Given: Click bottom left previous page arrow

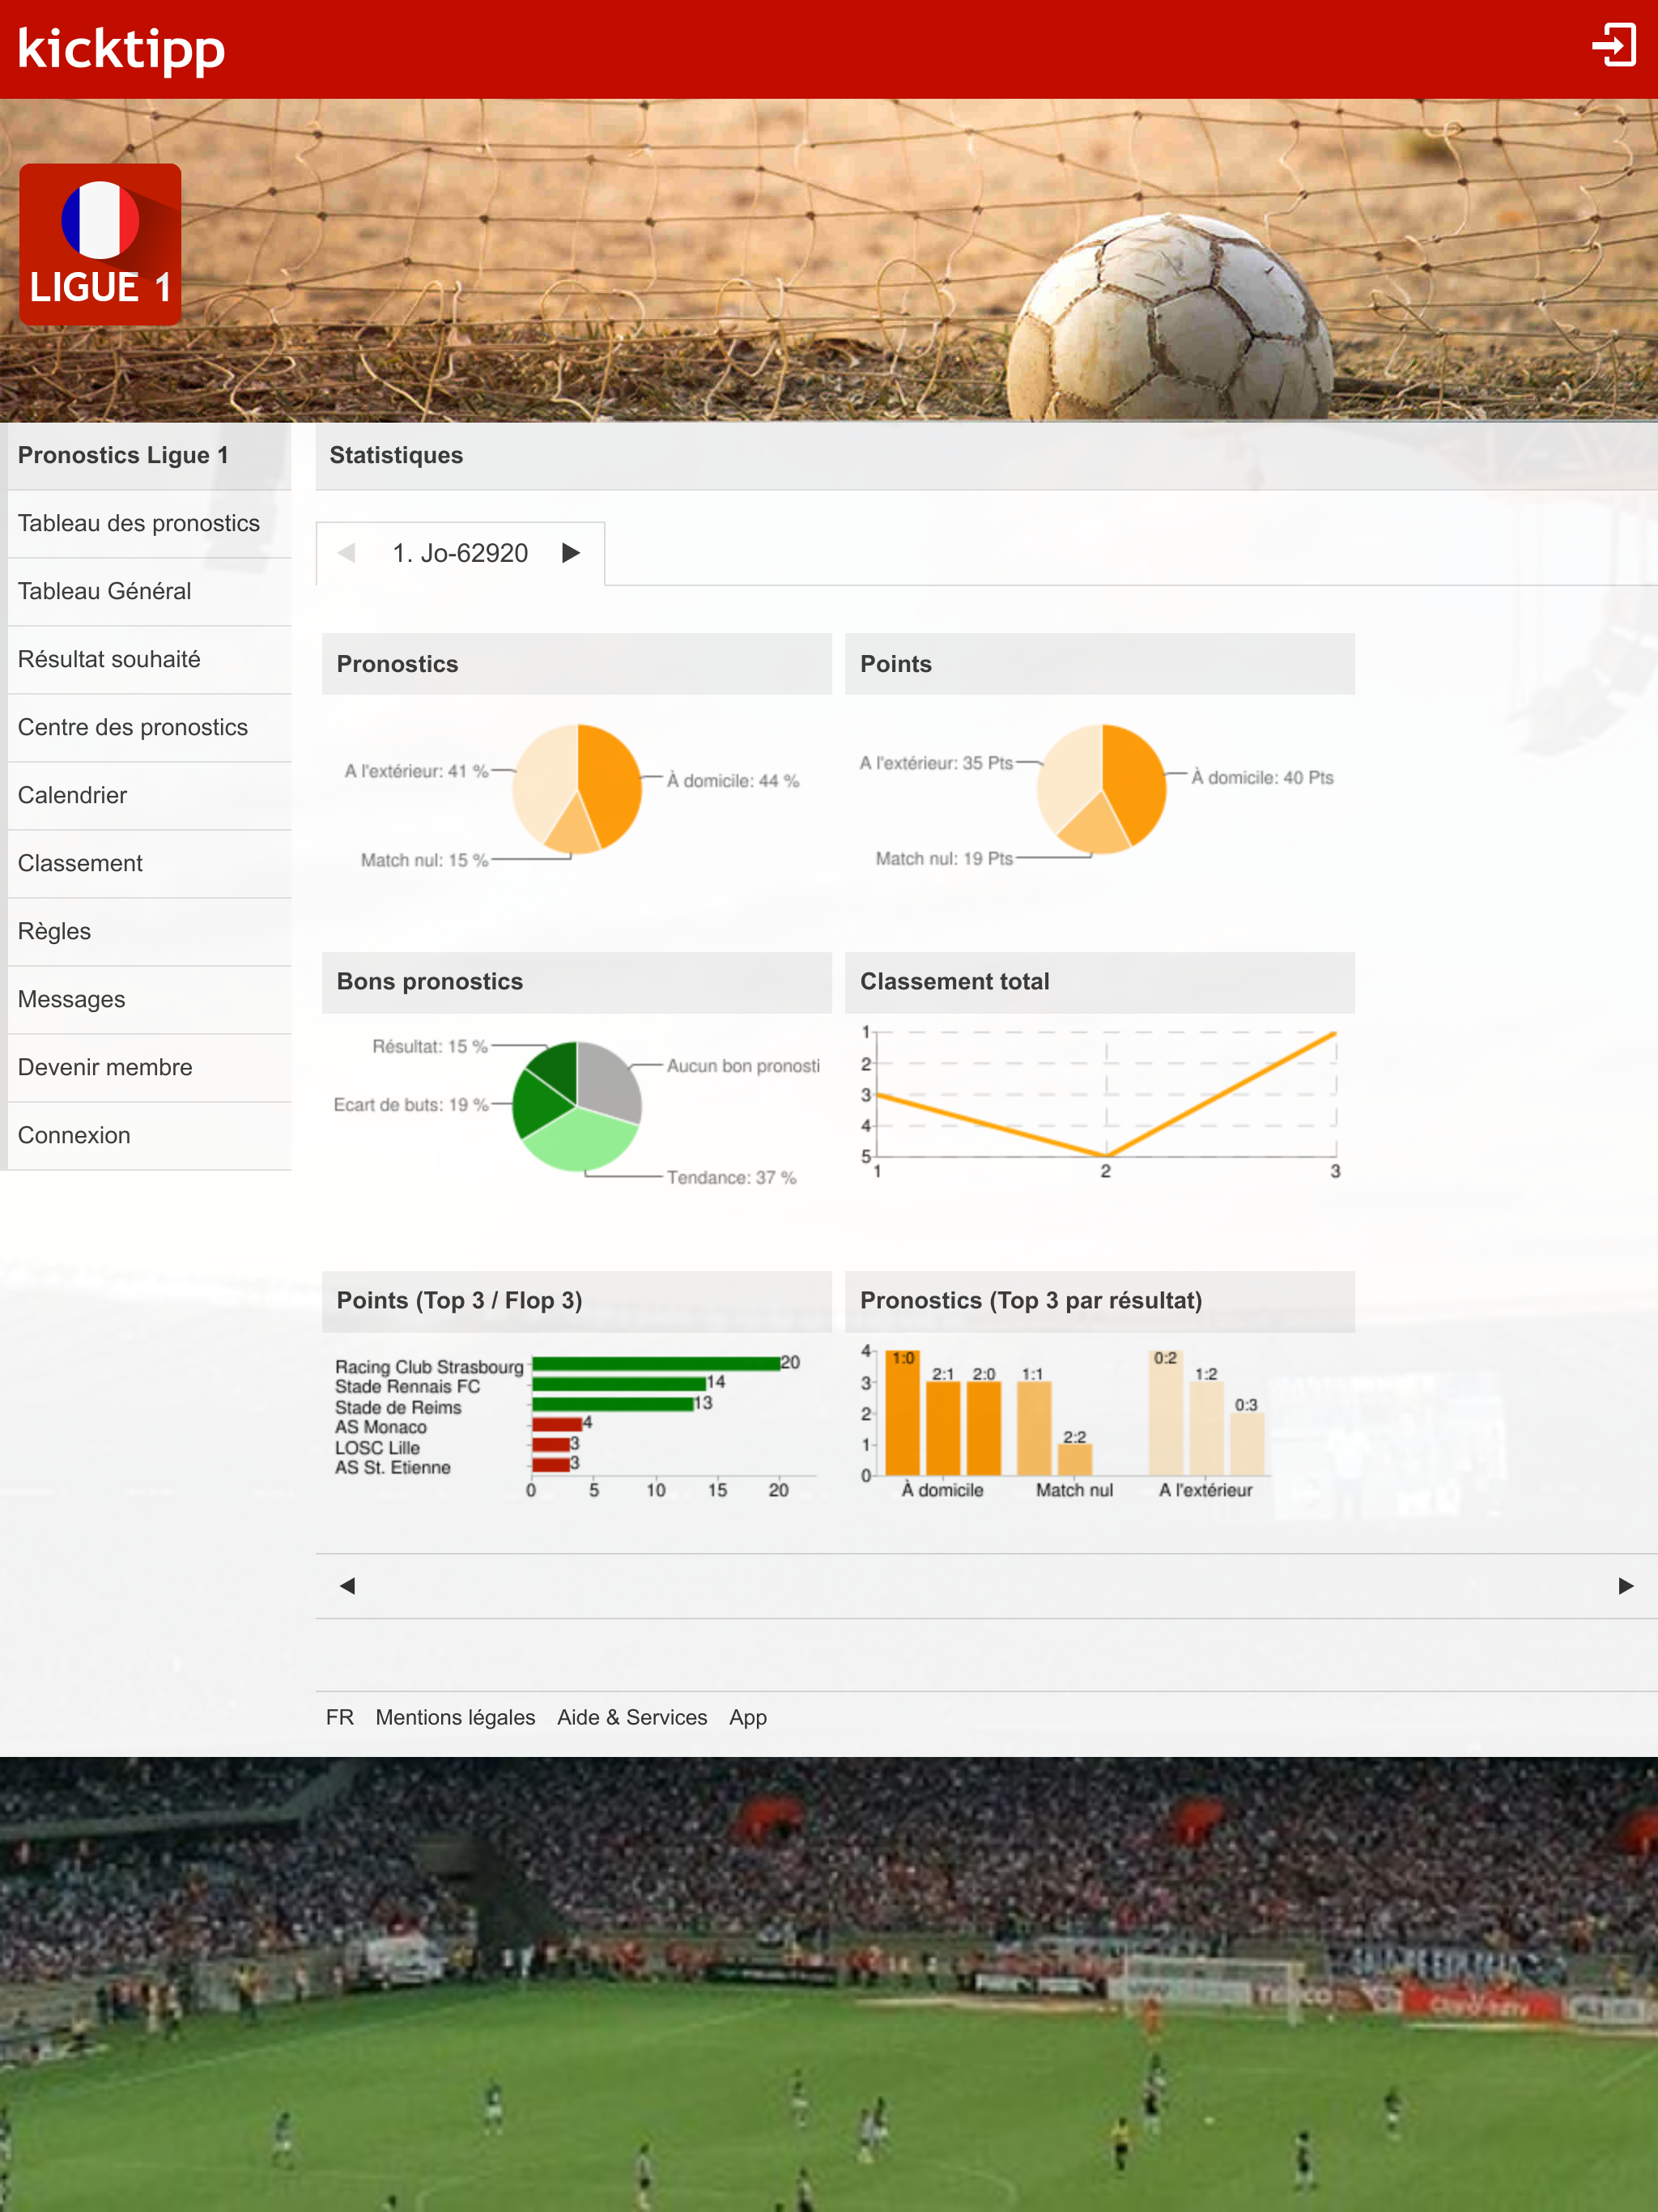Looking at the screenshot, I should click(347, 1585).
